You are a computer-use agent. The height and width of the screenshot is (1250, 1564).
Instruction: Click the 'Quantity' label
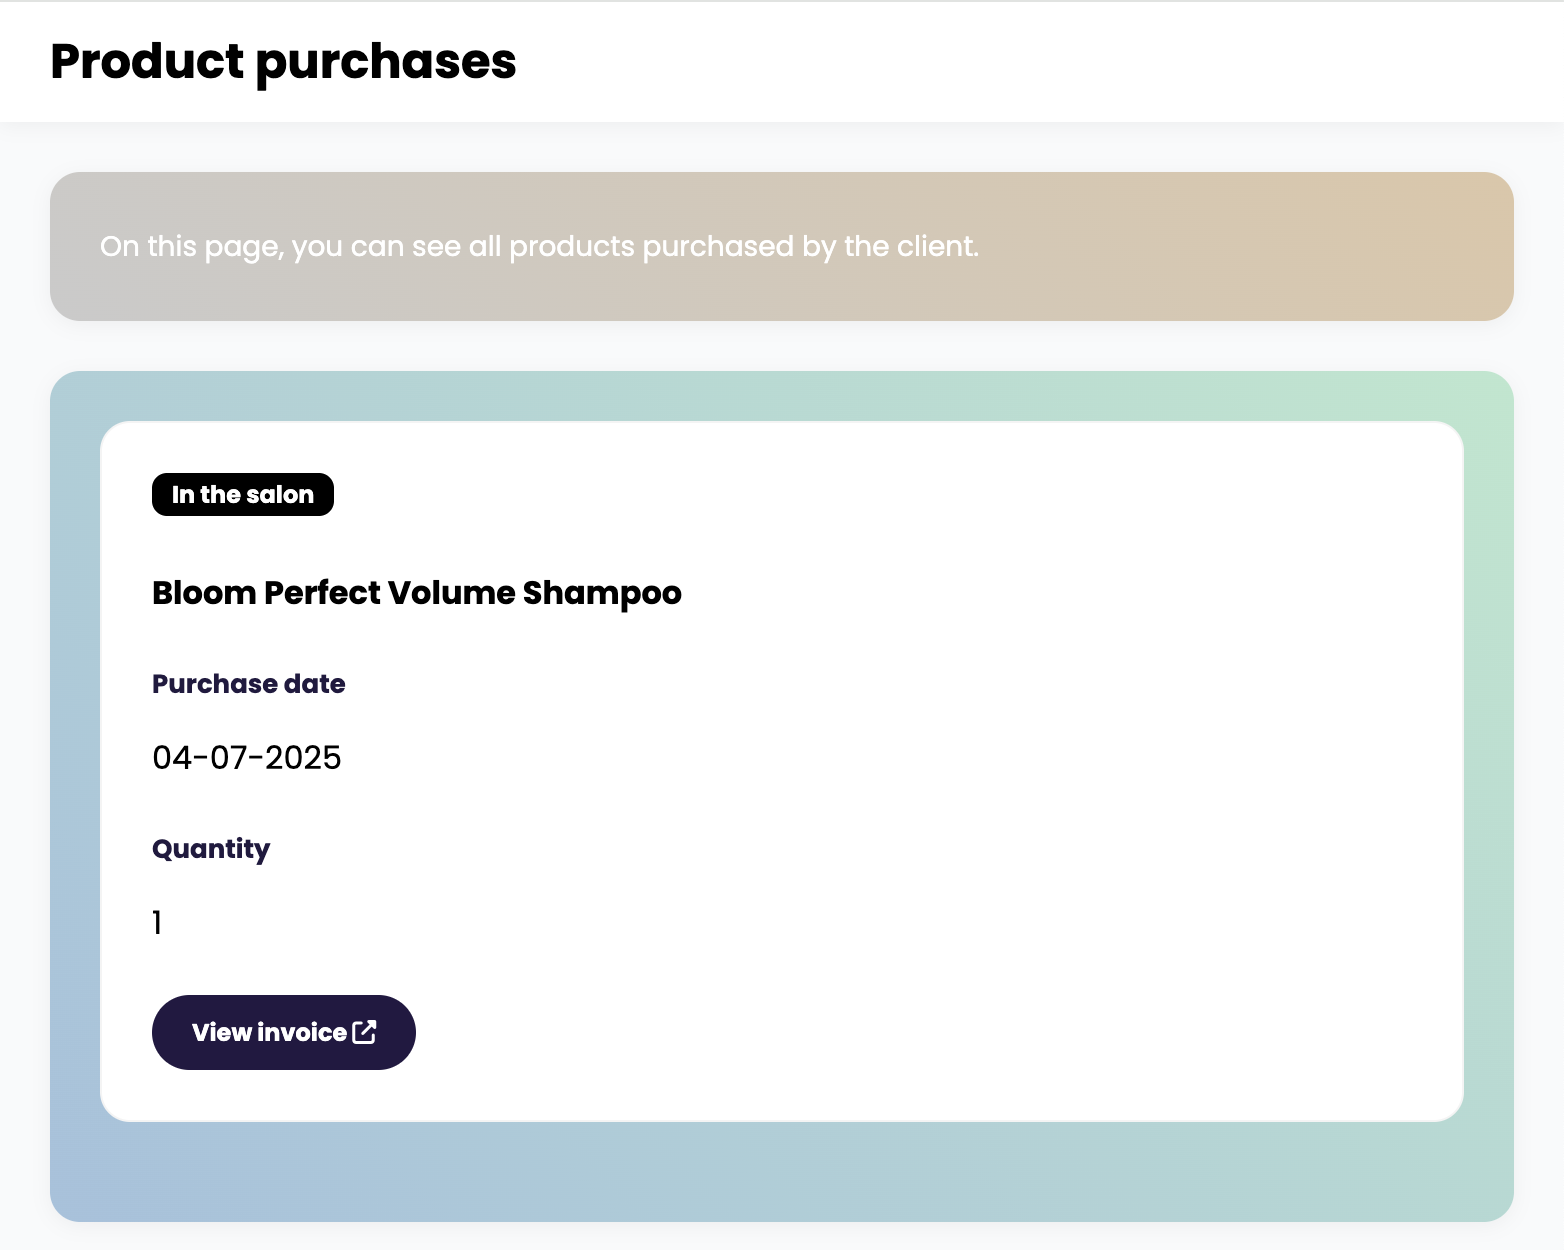point(210,849)
